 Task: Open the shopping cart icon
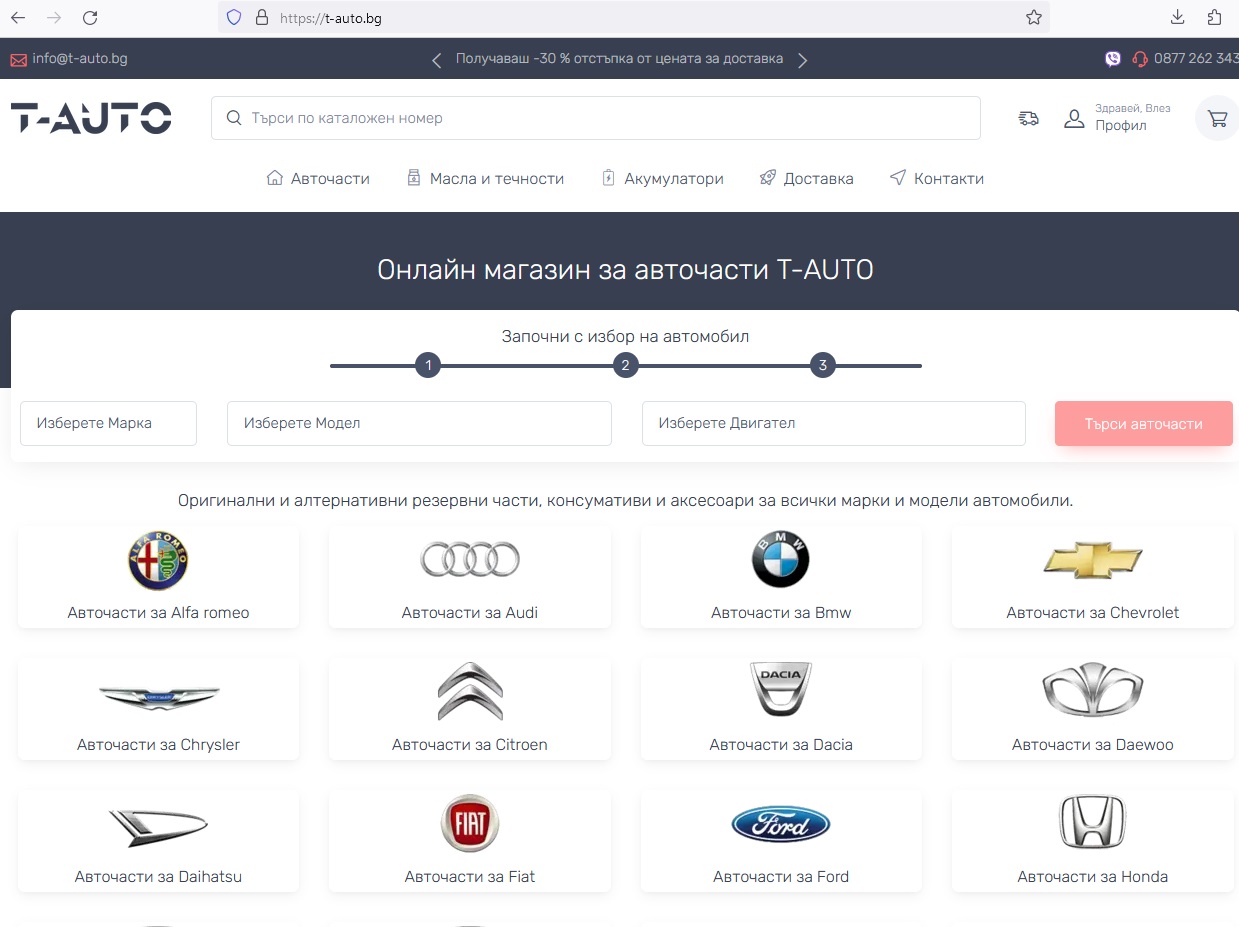1217,118
